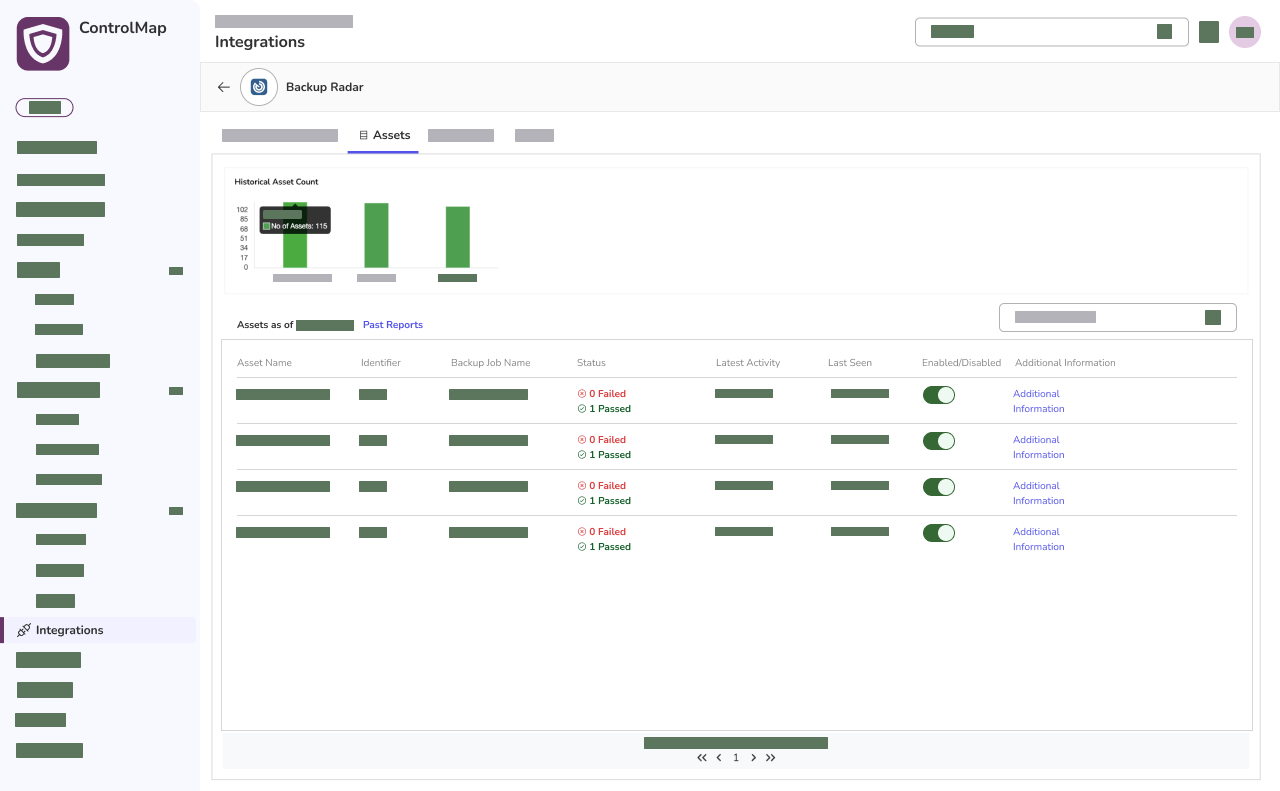
Task: Click the Last Seen column header
Action: 850,363
